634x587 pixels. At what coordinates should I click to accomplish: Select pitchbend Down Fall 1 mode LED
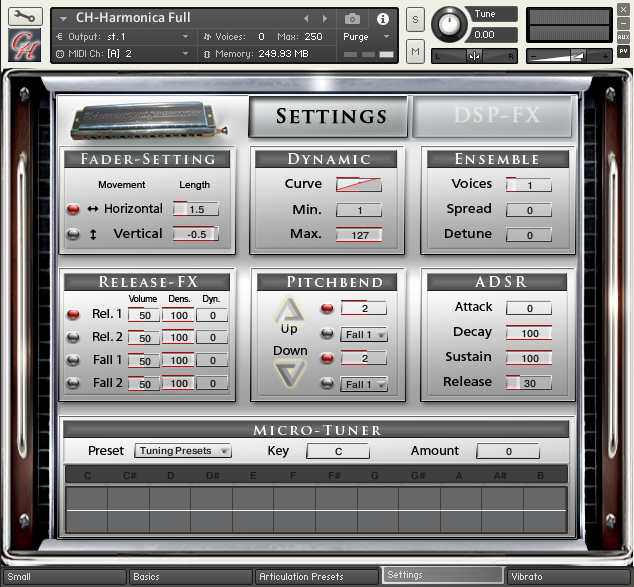tap(327, 383)
